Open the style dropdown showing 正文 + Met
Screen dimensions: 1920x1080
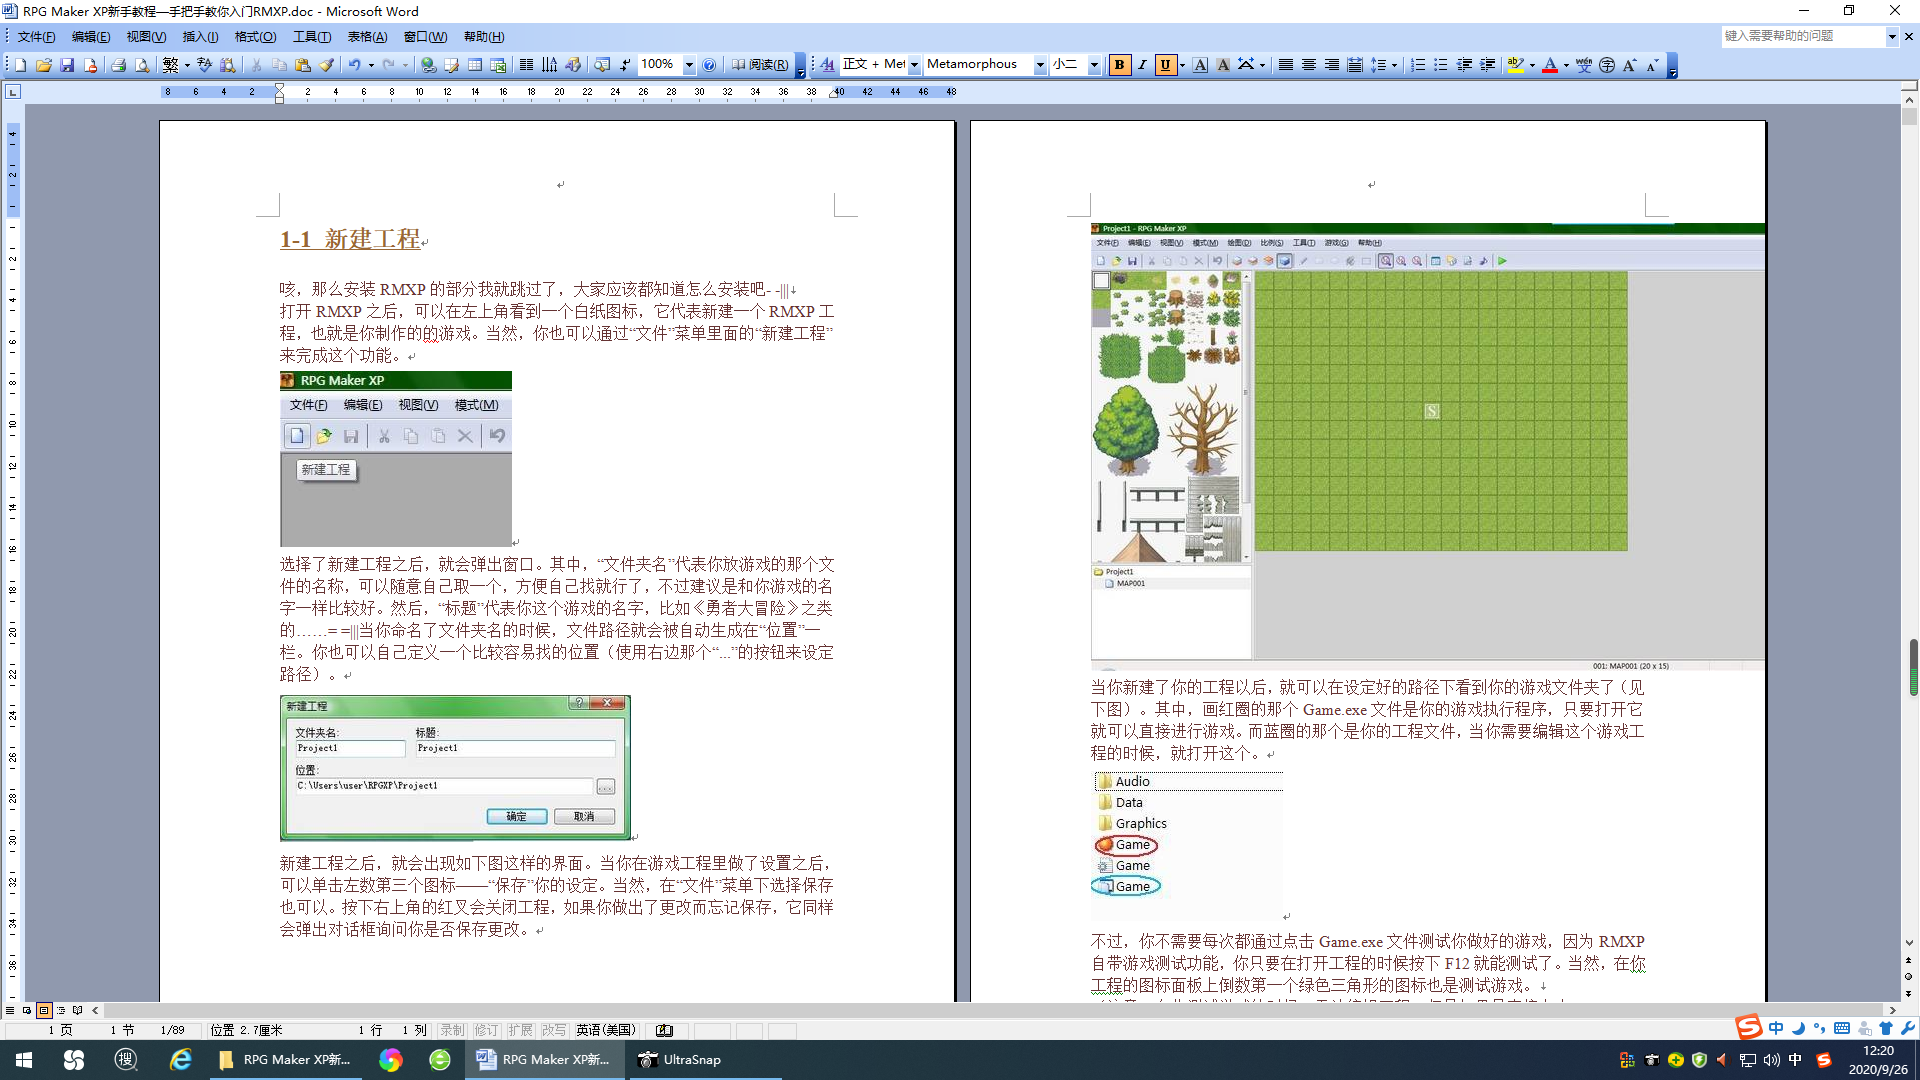pyautogui.click(x=914, y=65)
